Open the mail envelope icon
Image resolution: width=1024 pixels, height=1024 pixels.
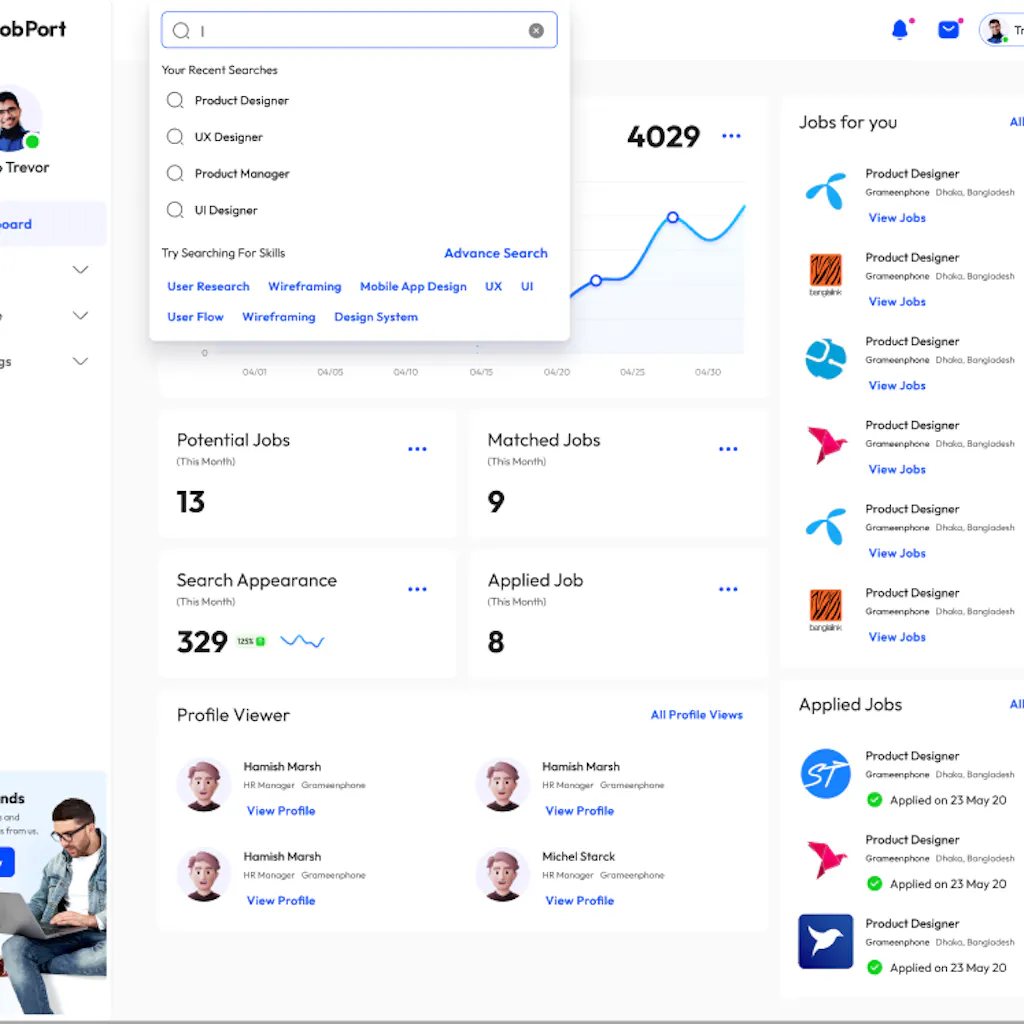point(948,30)
